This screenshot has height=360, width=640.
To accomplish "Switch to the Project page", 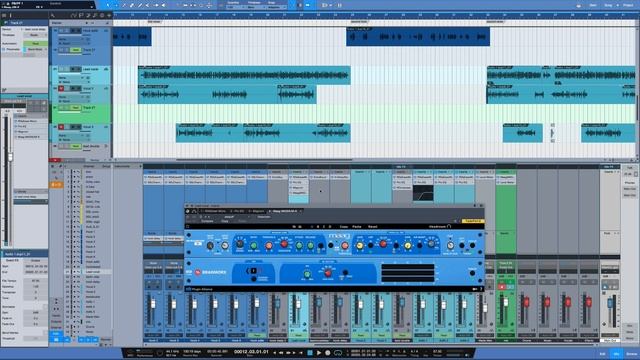I will tap(628, 5).
